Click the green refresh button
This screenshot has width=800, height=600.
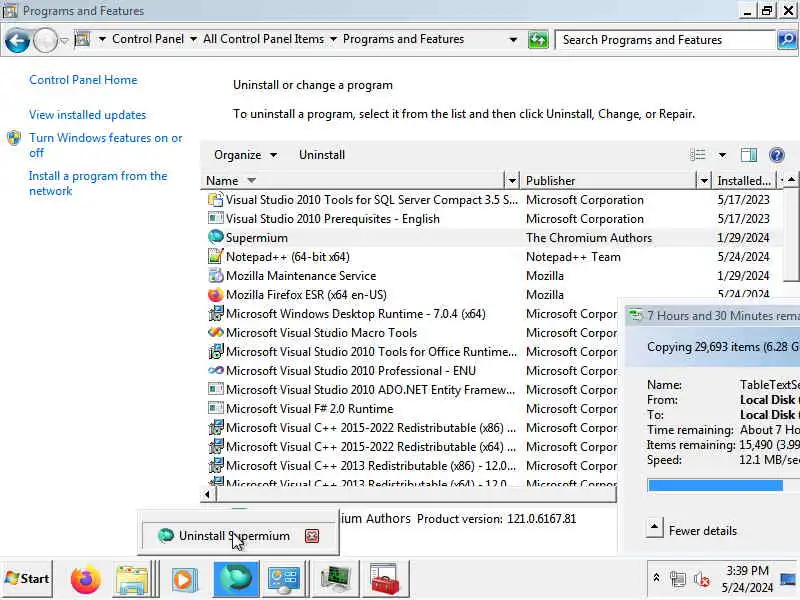pos(538,40)
